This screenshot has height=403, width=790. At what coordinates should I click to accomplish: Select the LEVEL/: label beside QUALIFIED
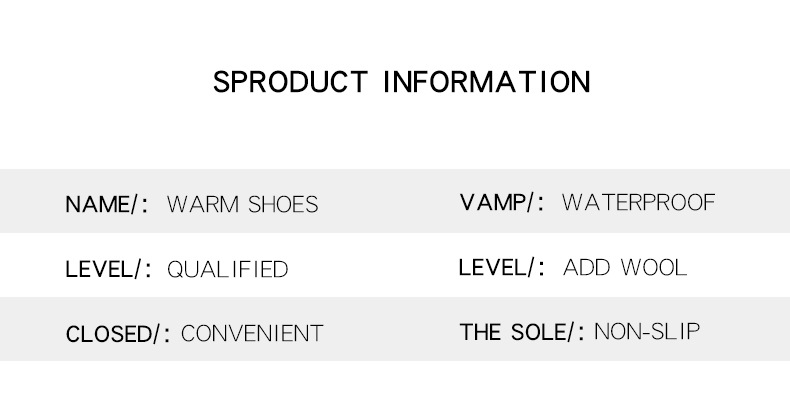(107, 269)
